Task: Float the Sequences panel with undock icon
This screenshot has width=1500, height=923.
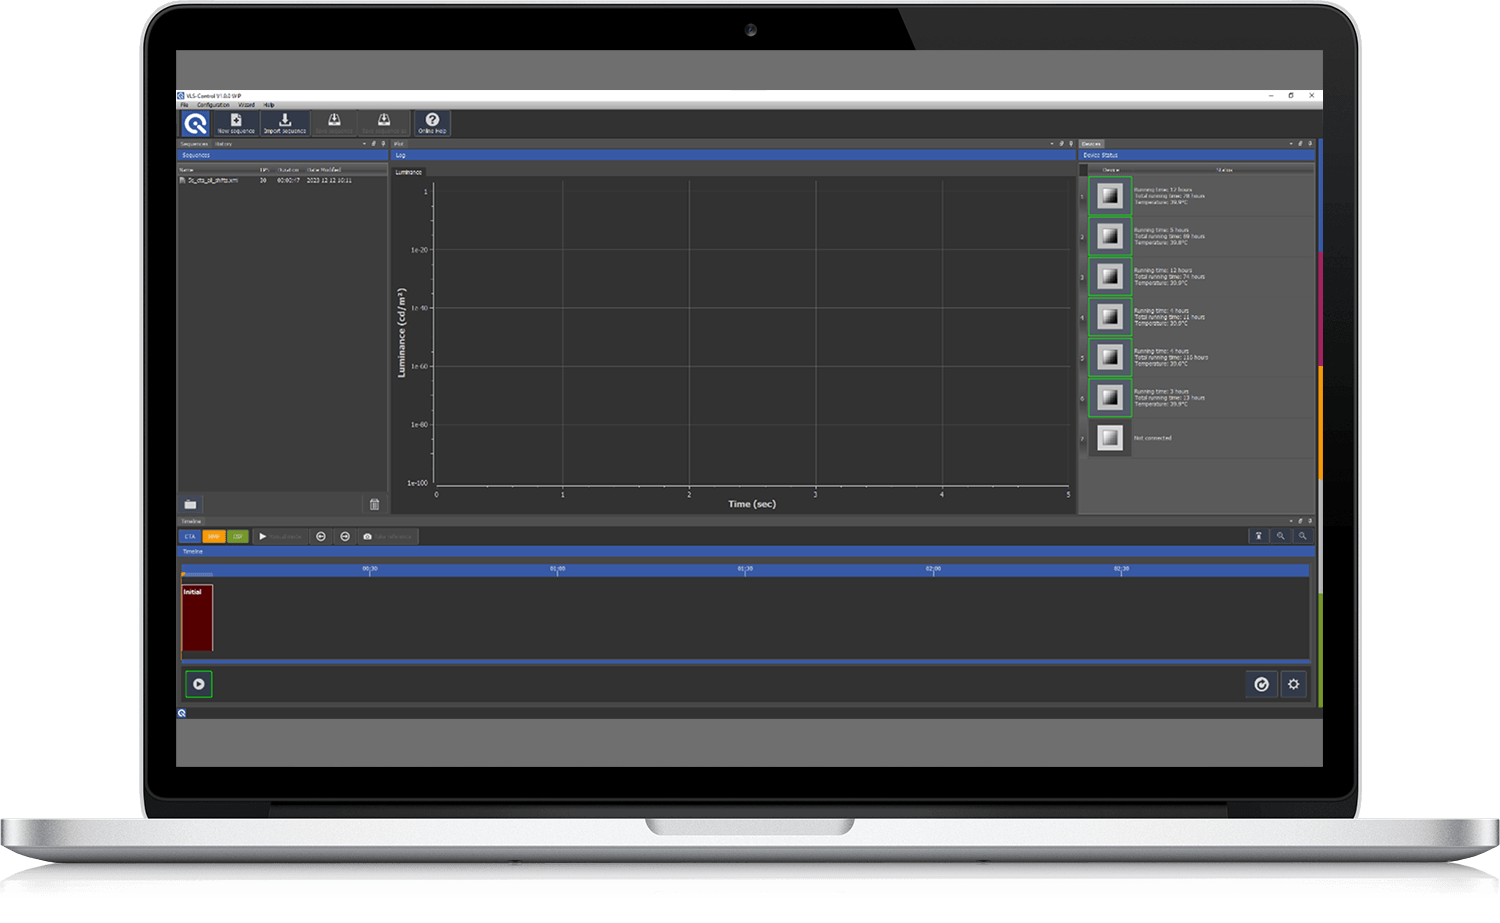Action: pyautogui.click(x=374, y=144)
